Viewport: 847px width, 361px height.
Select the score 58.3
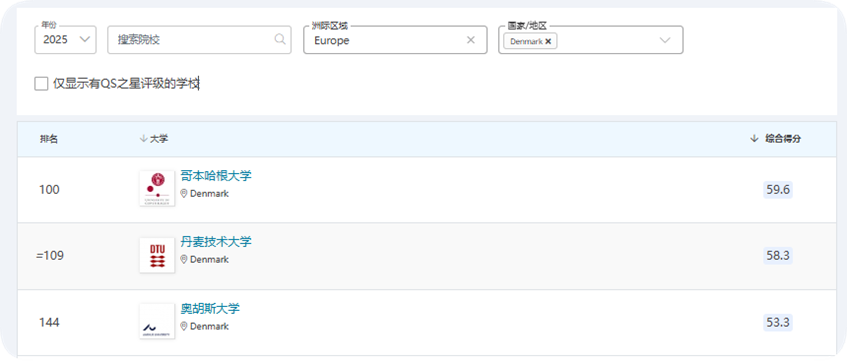(778, 256)
